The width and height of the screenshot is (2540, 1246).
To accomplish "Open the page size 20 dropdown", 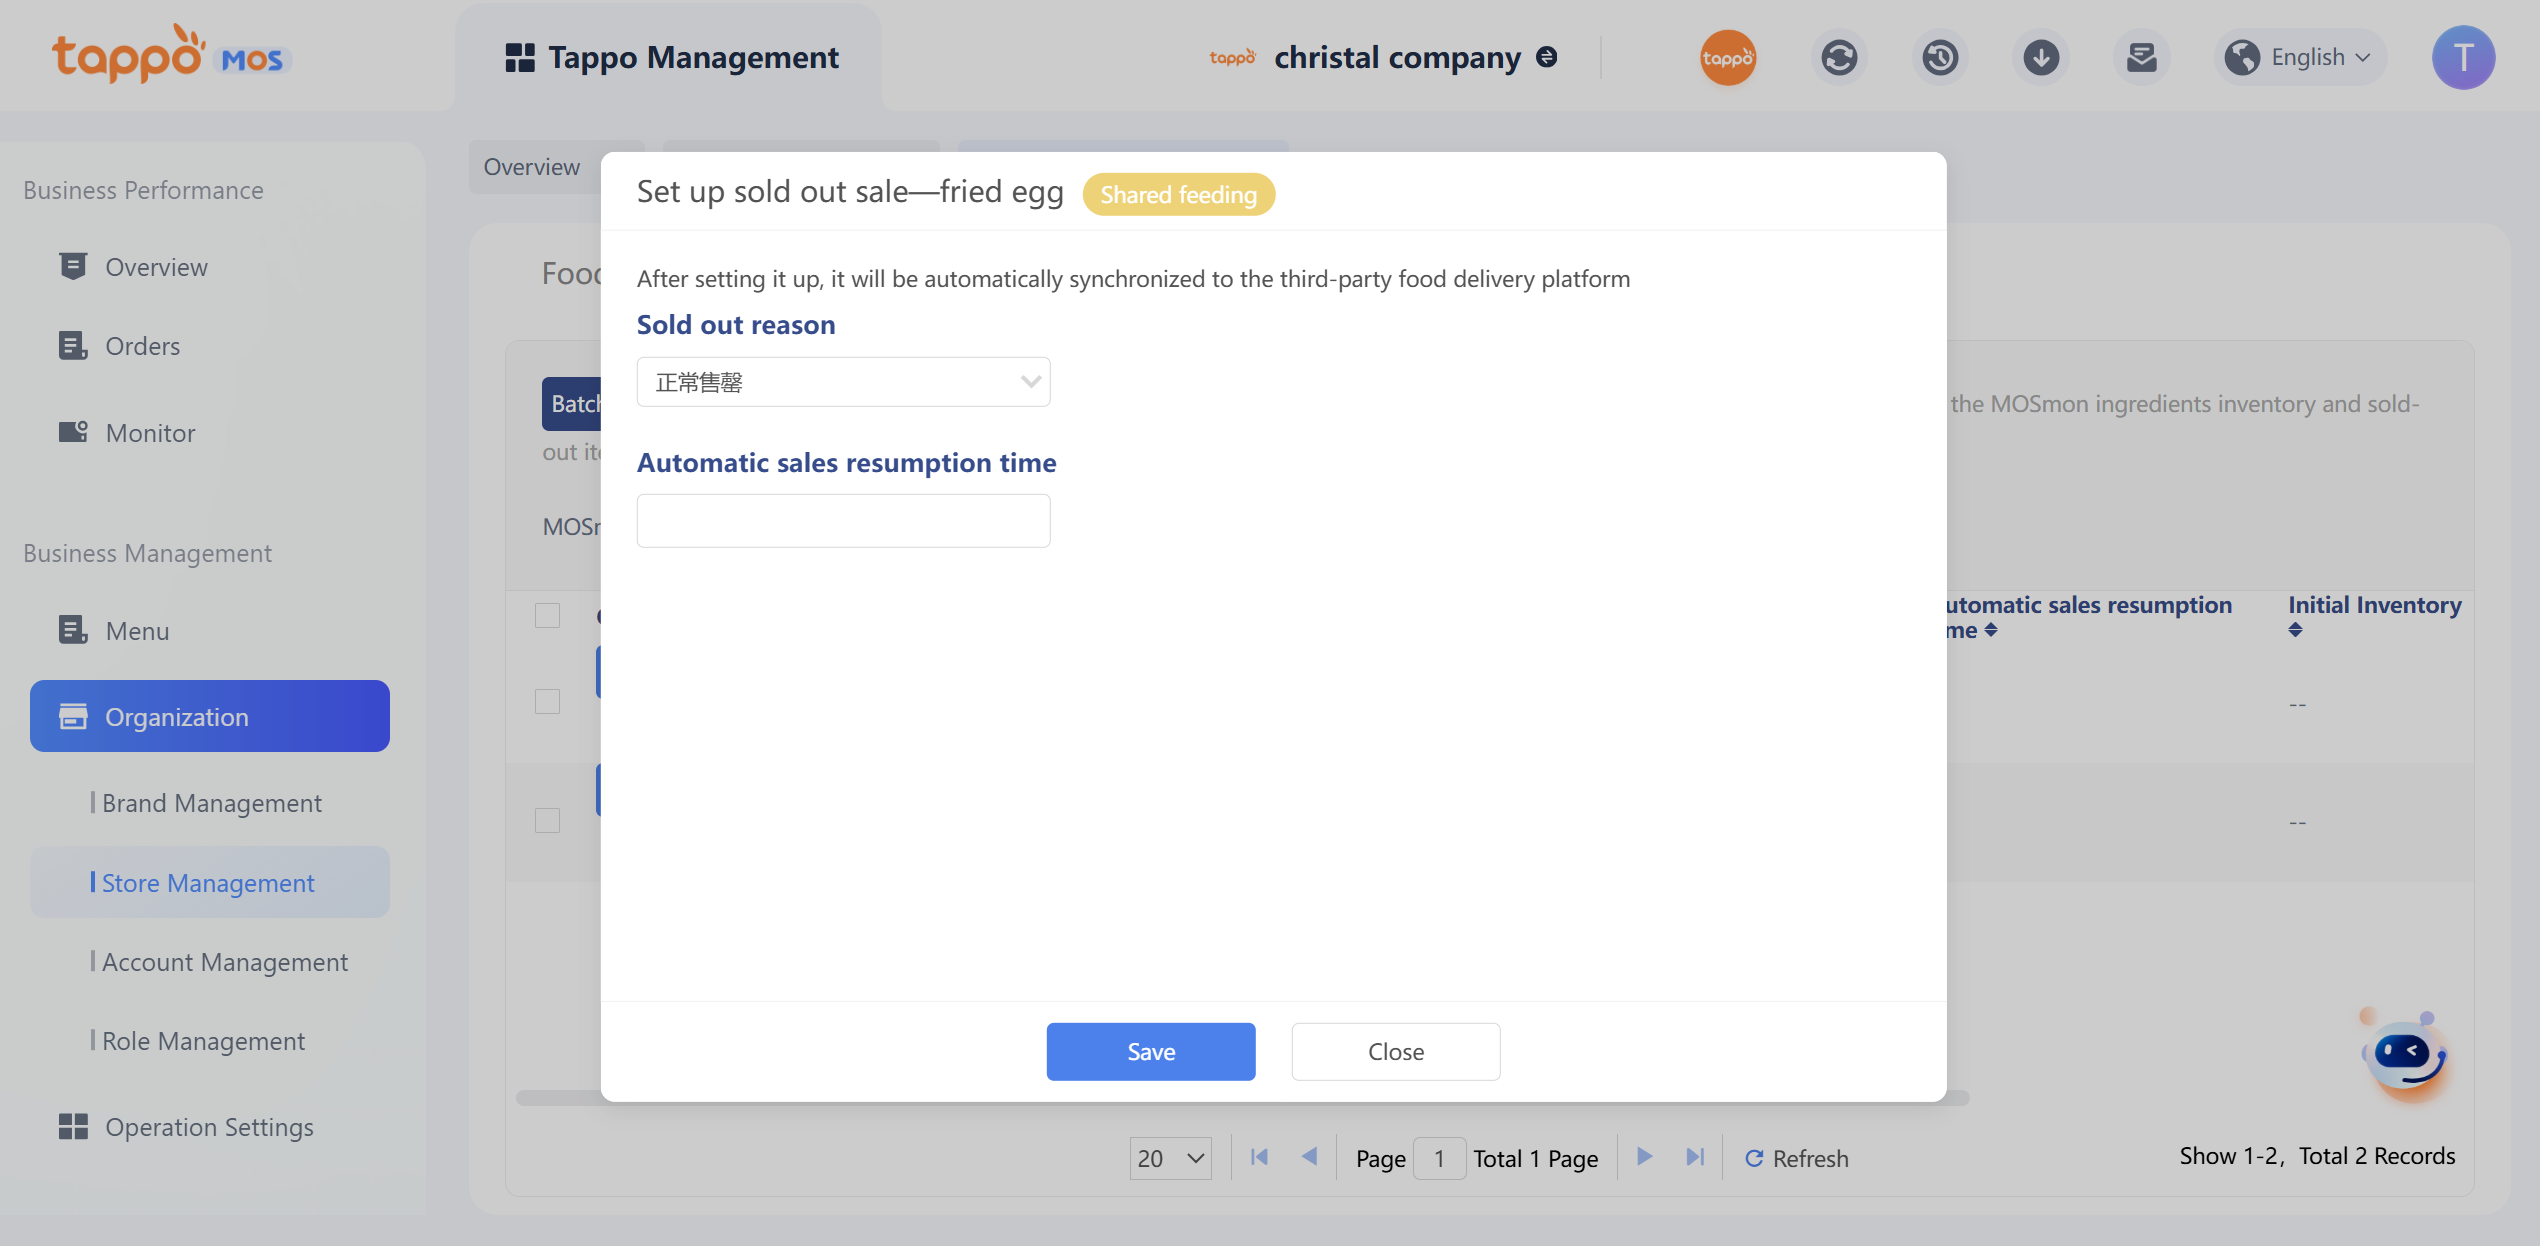I will click(x=1170, y=1158).
